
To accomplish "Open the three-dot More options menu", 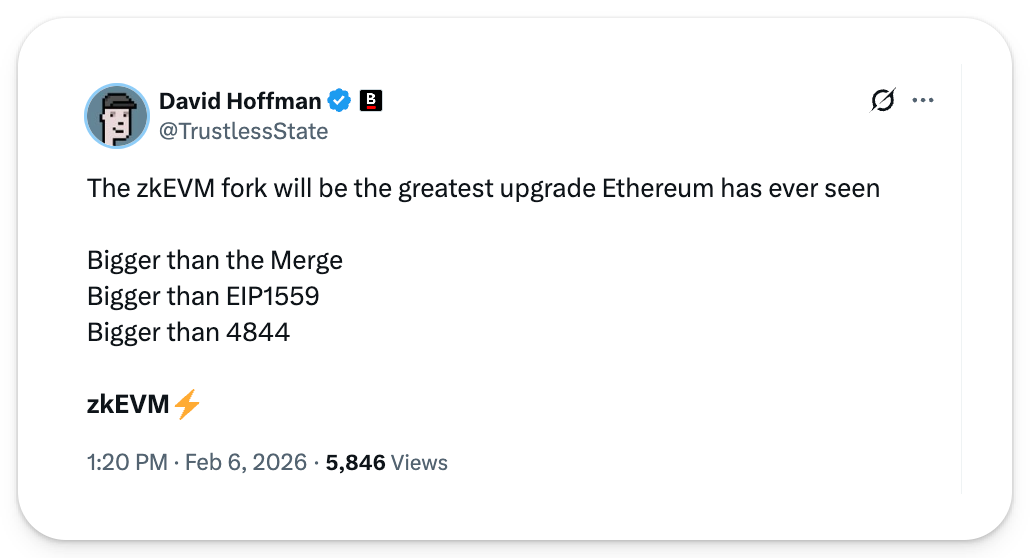I will point(923,100).
